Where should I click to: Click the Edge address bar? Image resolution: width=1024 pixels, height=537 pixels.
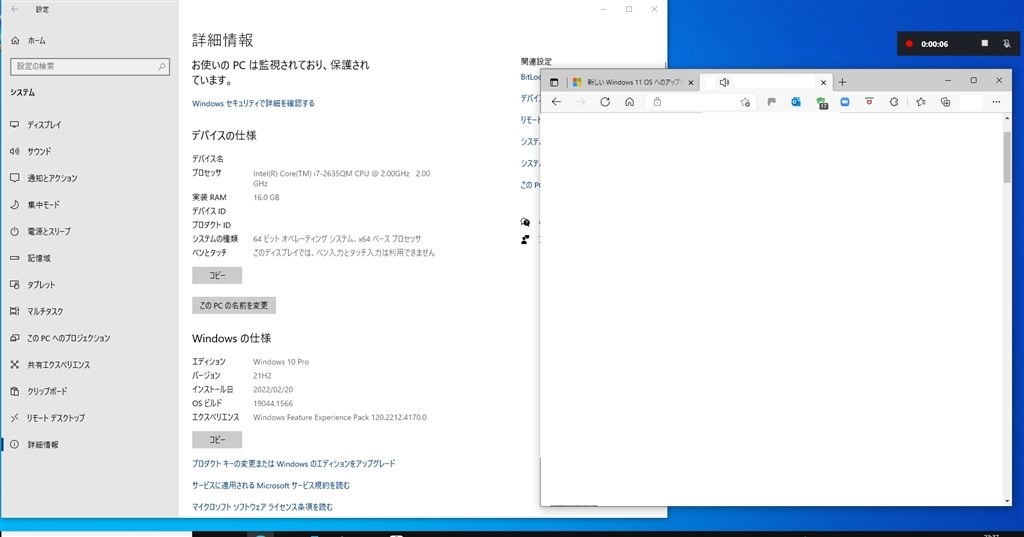(699, 102)
